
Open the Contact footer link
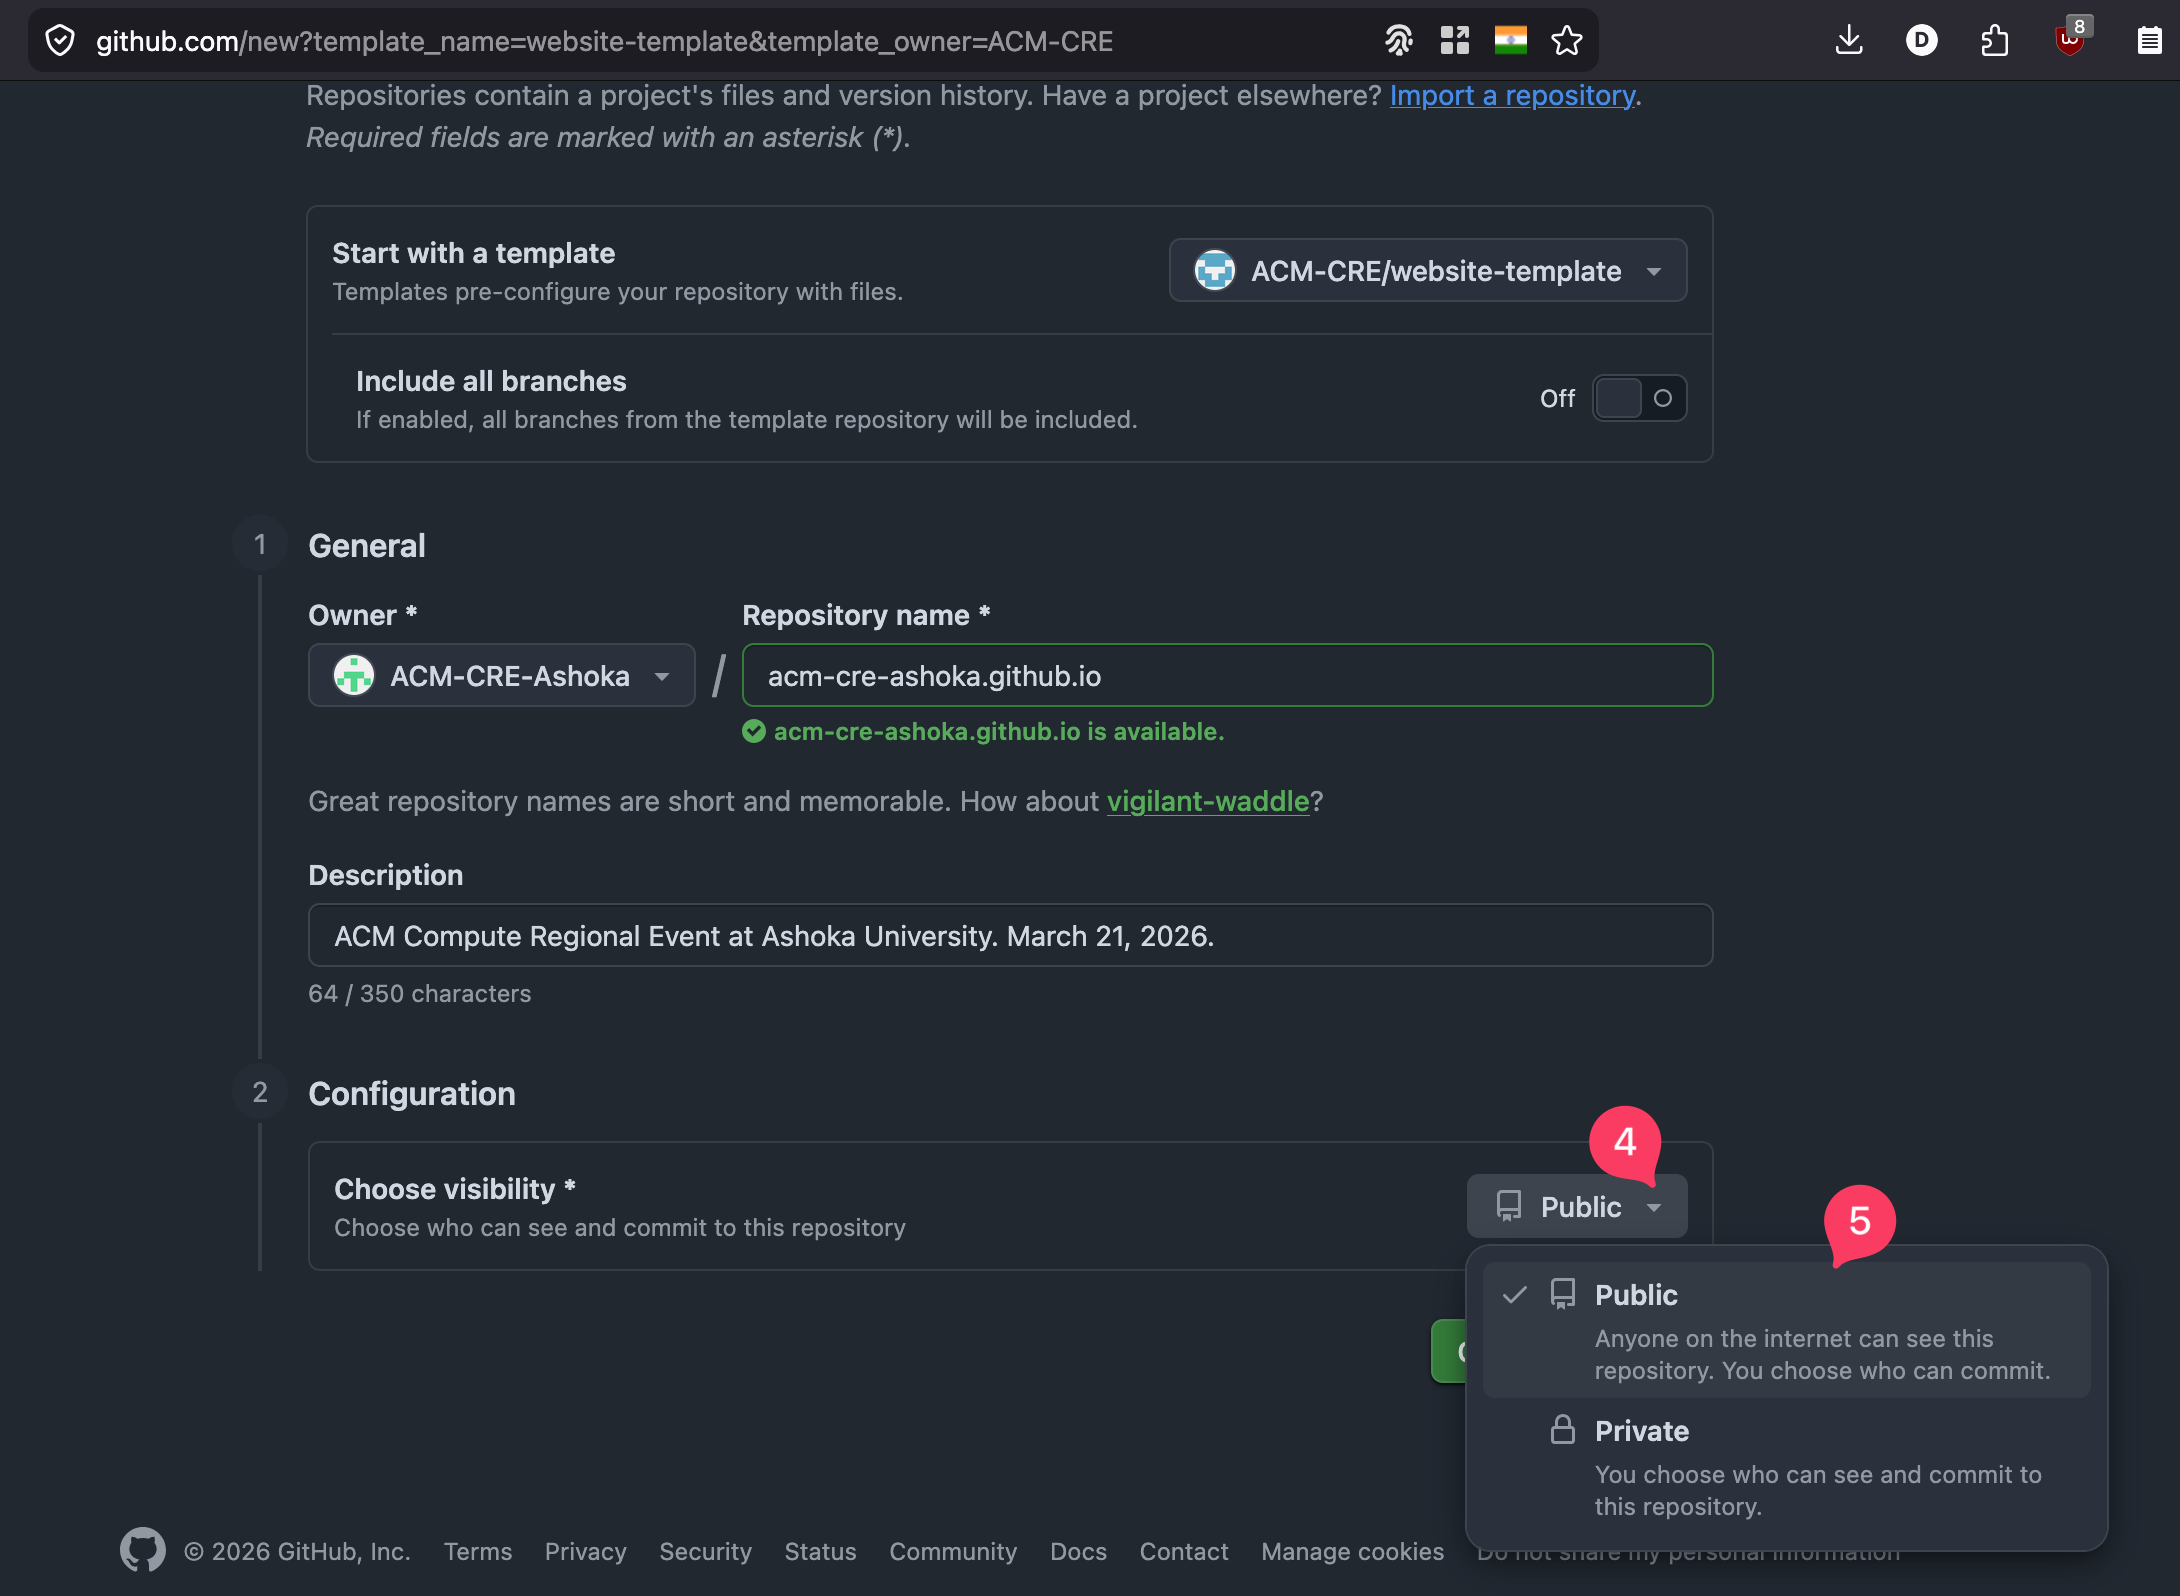click(1184, 1551)
